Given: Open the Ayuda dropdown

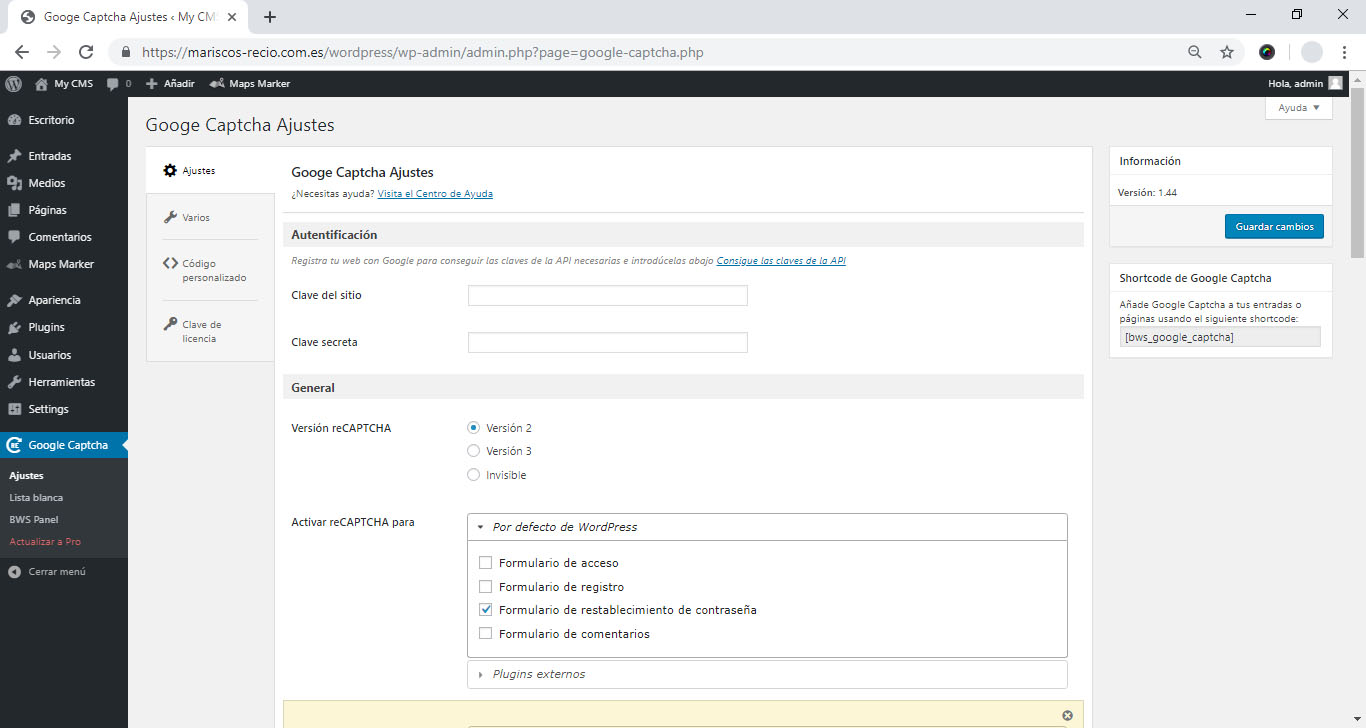Looking at the screenshot, I should pos(1299,108).
